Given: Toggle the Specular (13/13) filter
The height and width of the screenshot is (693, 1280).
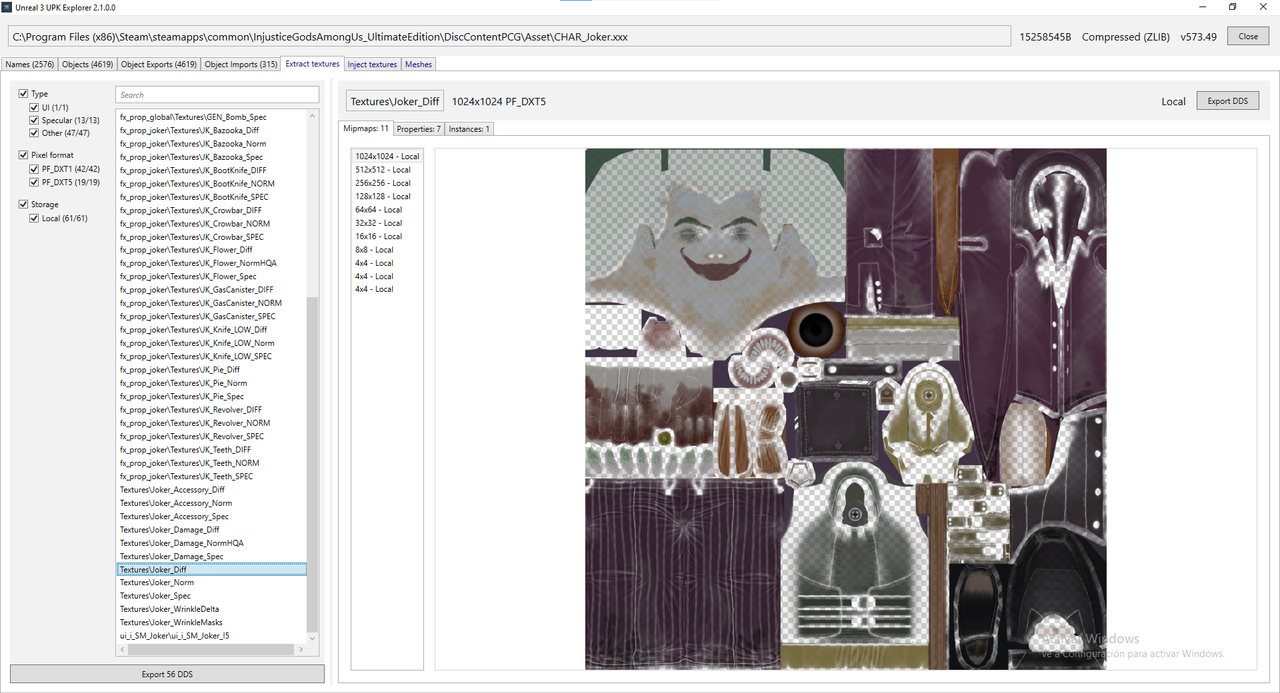Looking at the screenshot, I should [34, 120].
